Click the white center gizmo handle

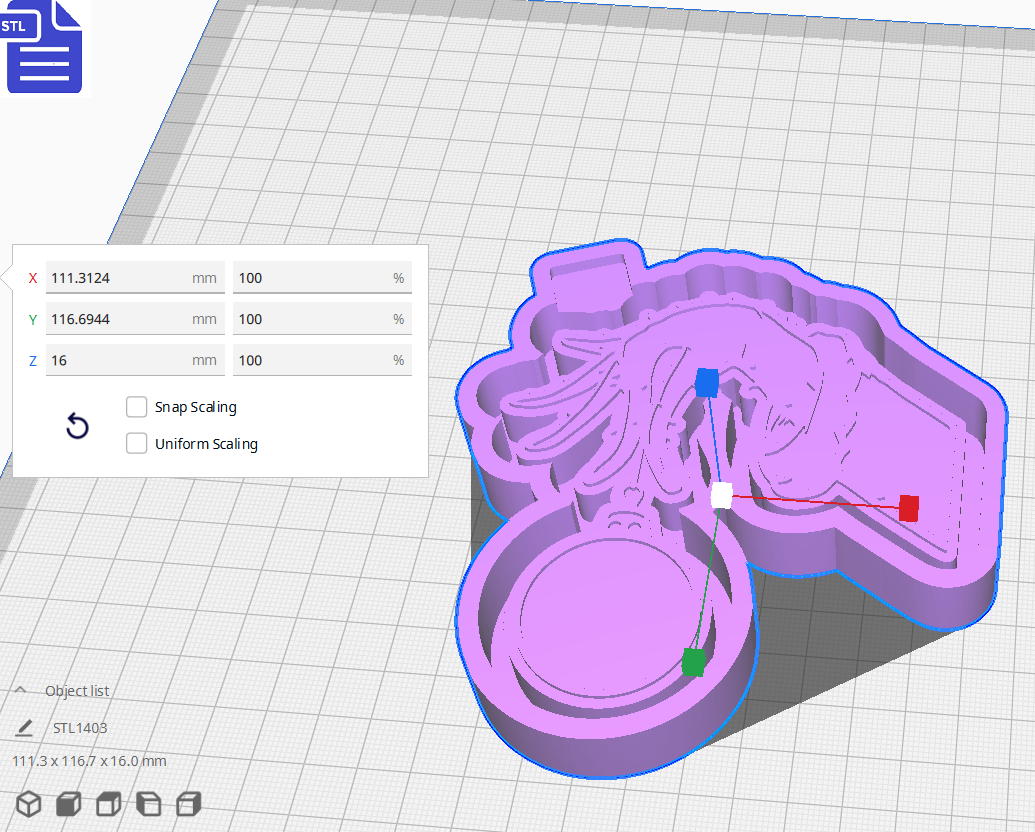pos(723,497)
